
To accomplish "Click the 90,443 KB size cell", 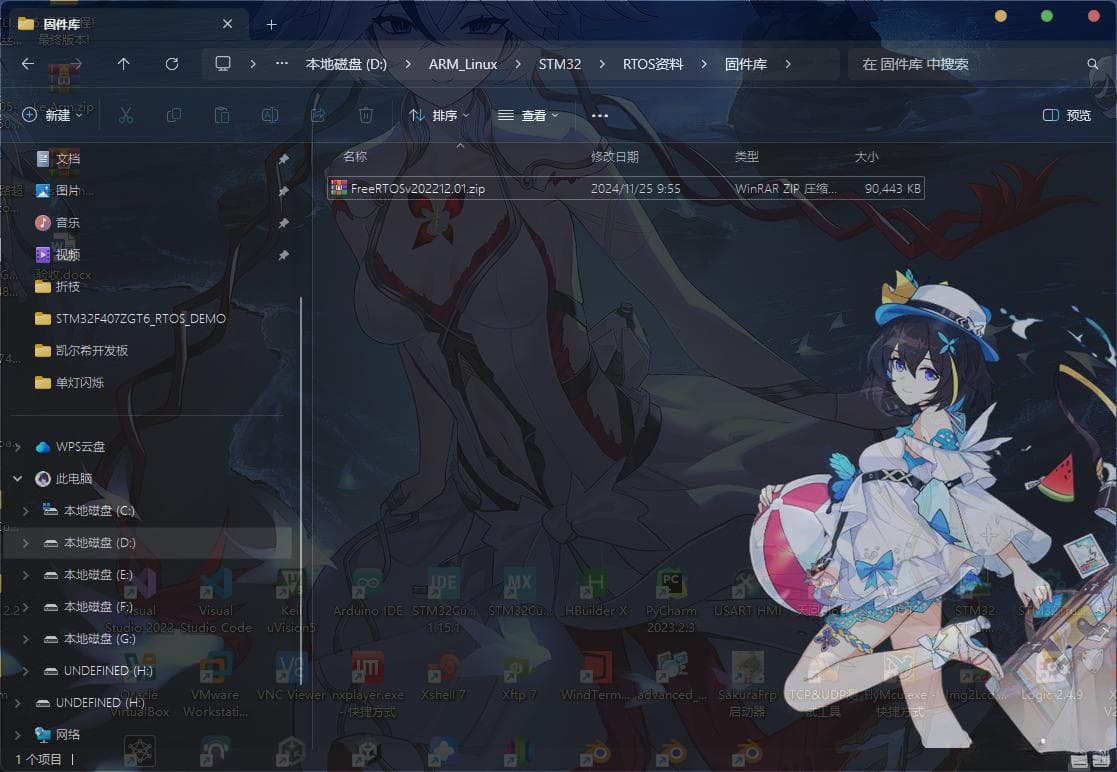I will point(893,189).
